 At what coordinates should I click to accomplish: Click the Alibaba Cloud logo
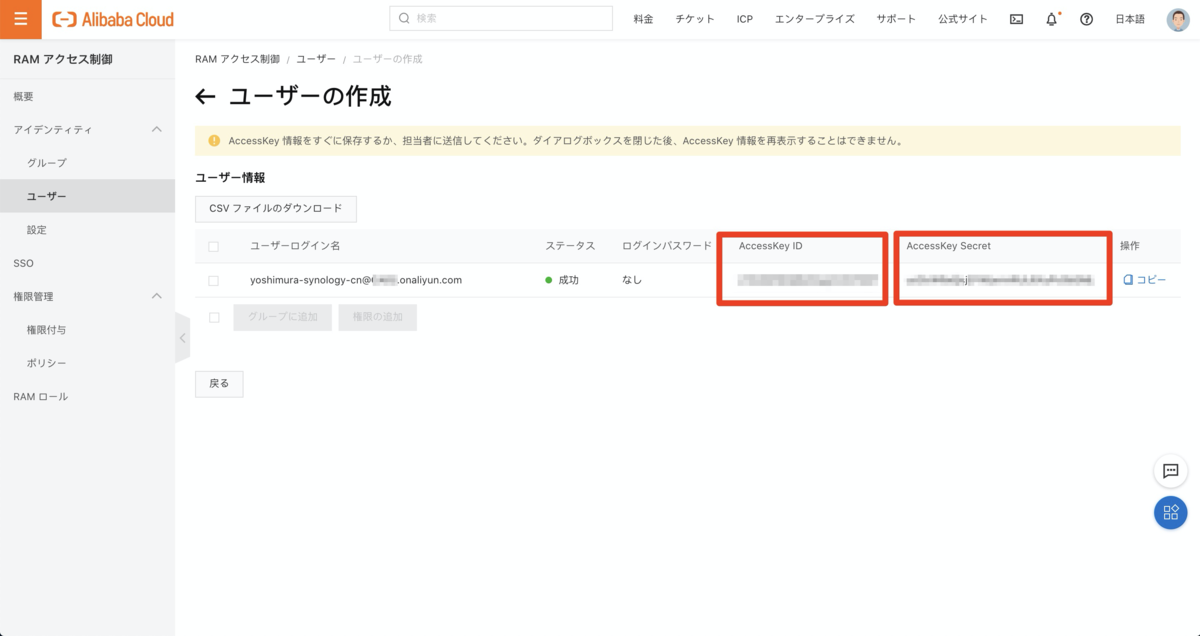coord(113,19)
